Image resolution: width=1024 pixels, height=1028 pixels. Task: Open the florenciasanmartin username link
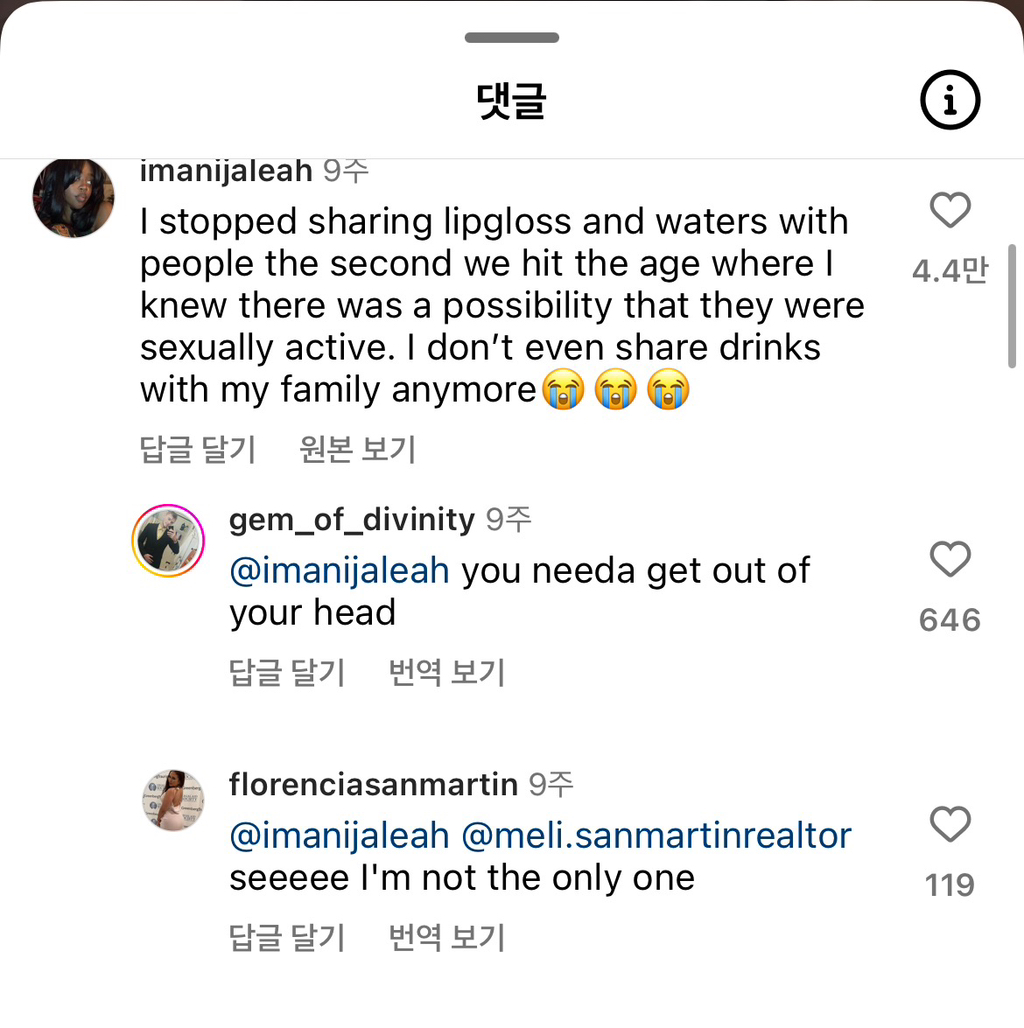[x=373, y=785]
